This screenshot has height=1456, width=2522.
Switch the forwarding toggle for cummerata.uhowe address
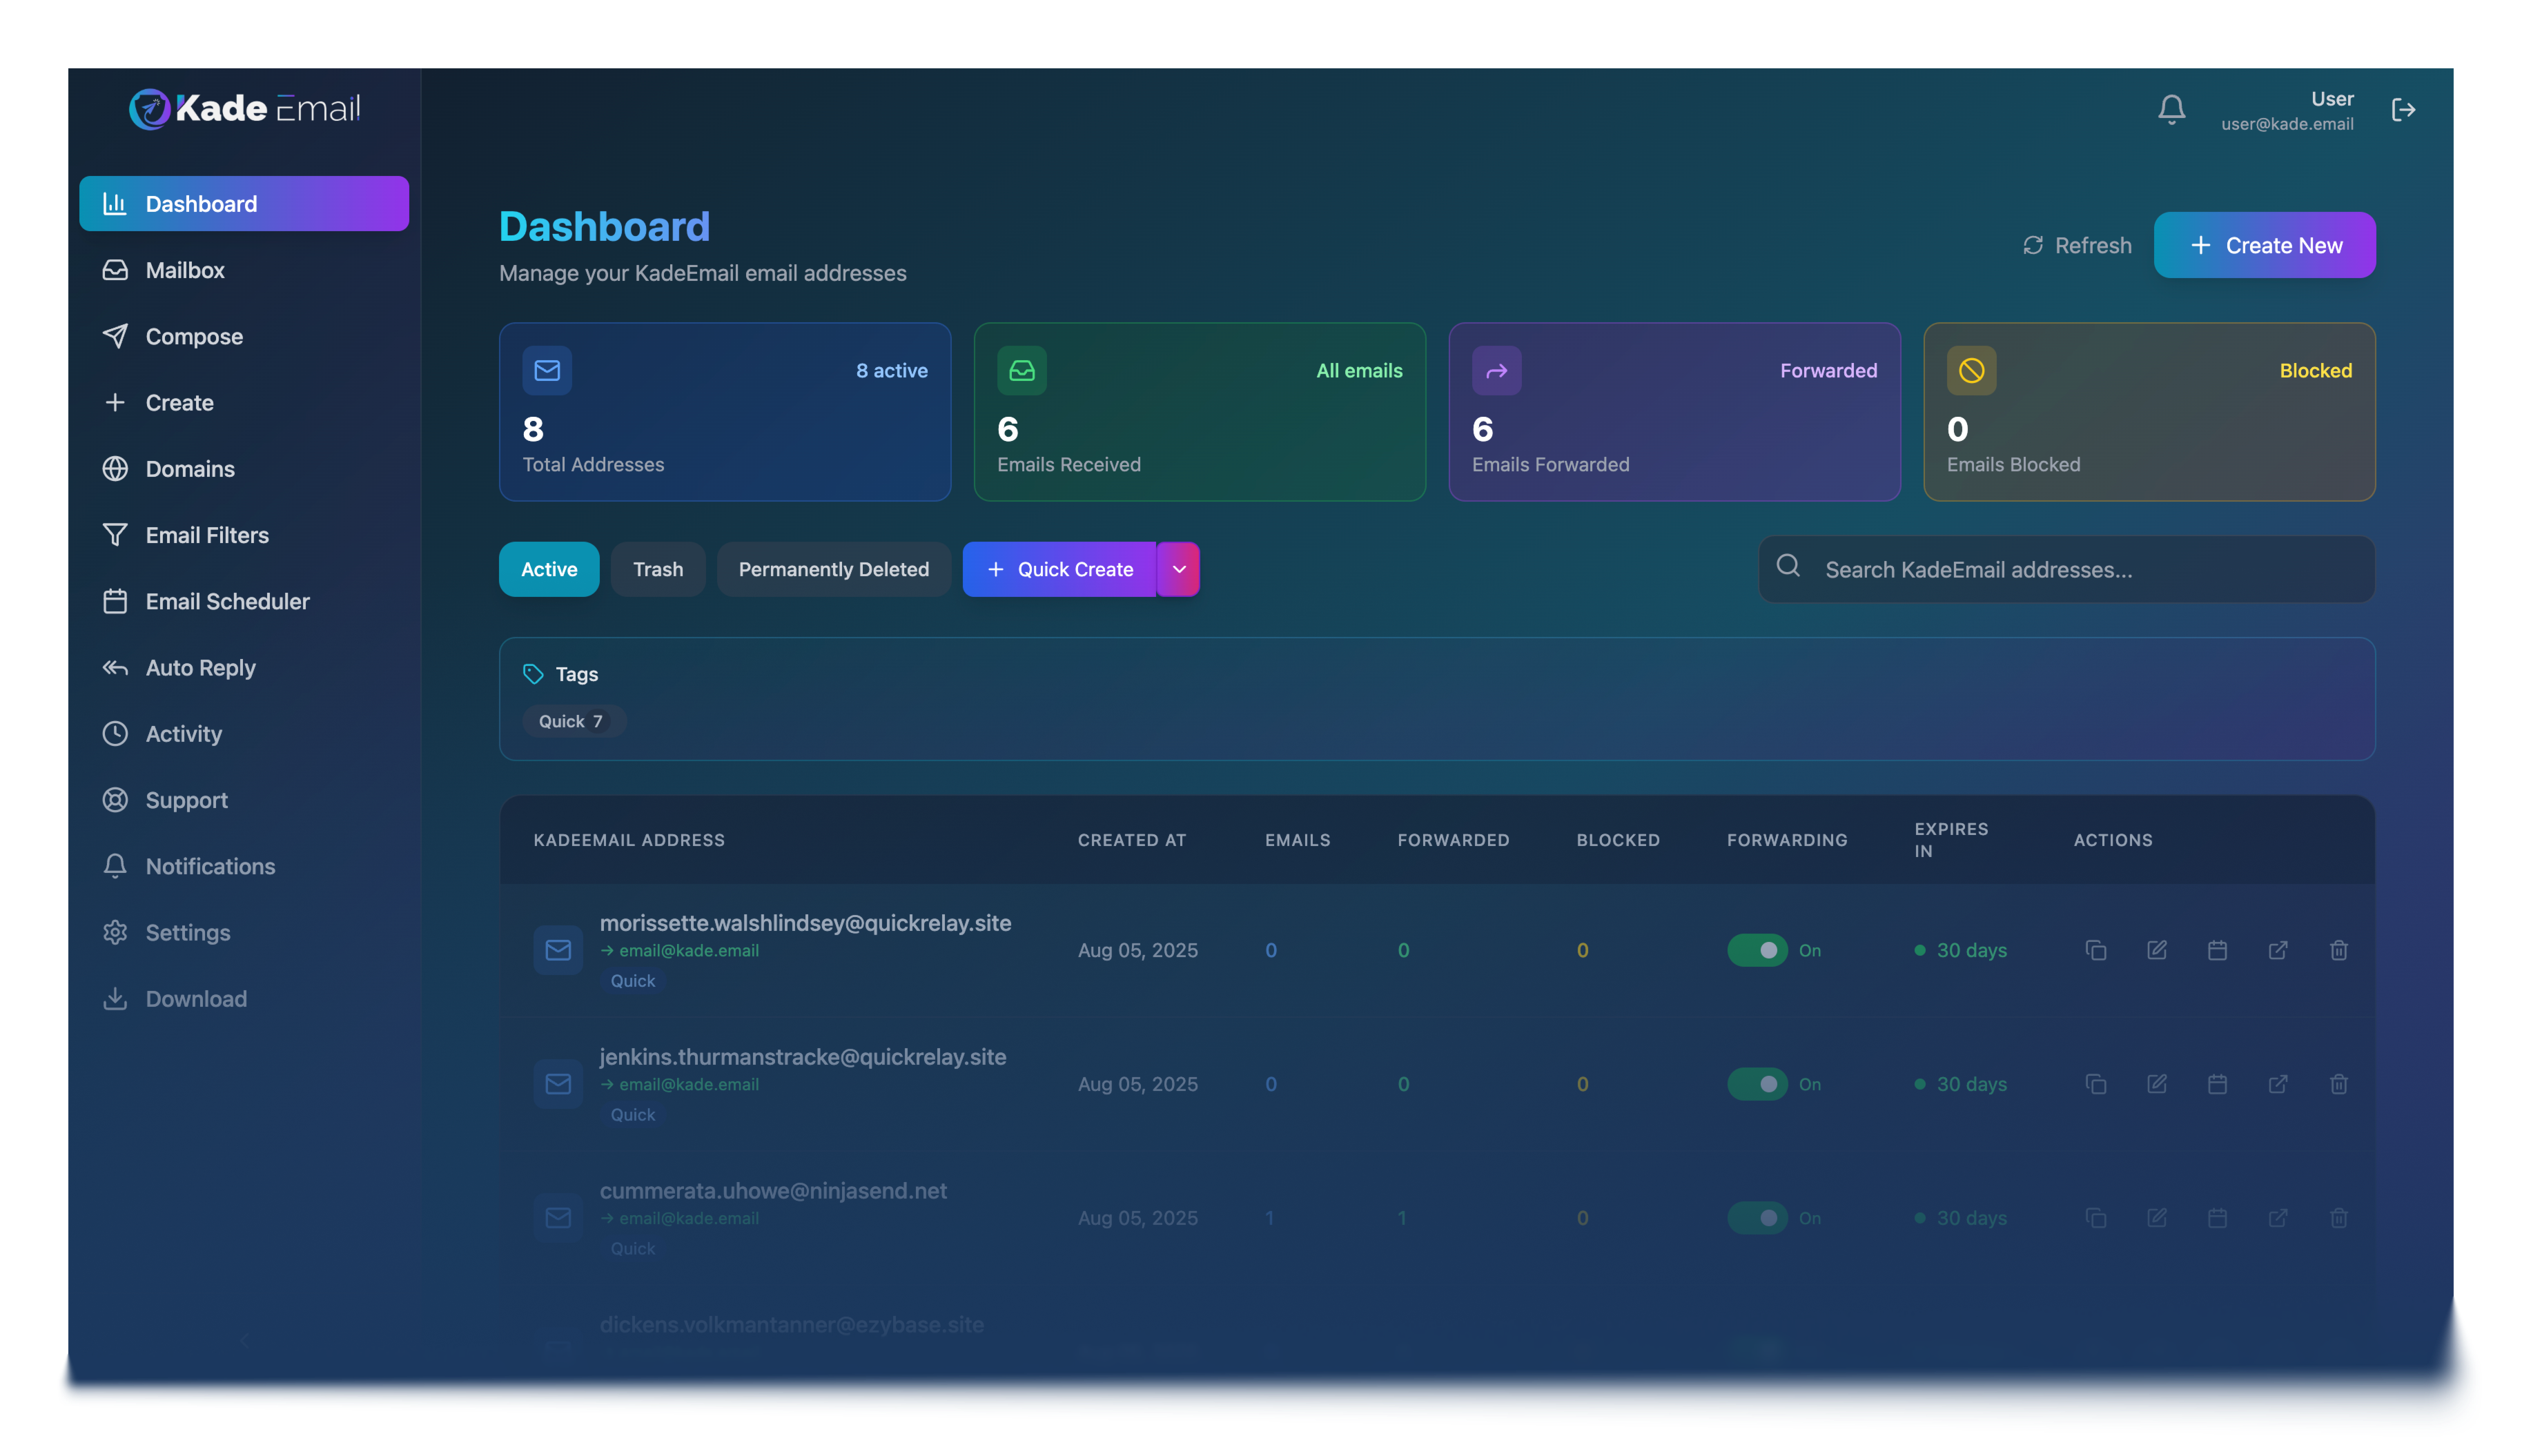pyautogui.click(x=1757, y=1218)
